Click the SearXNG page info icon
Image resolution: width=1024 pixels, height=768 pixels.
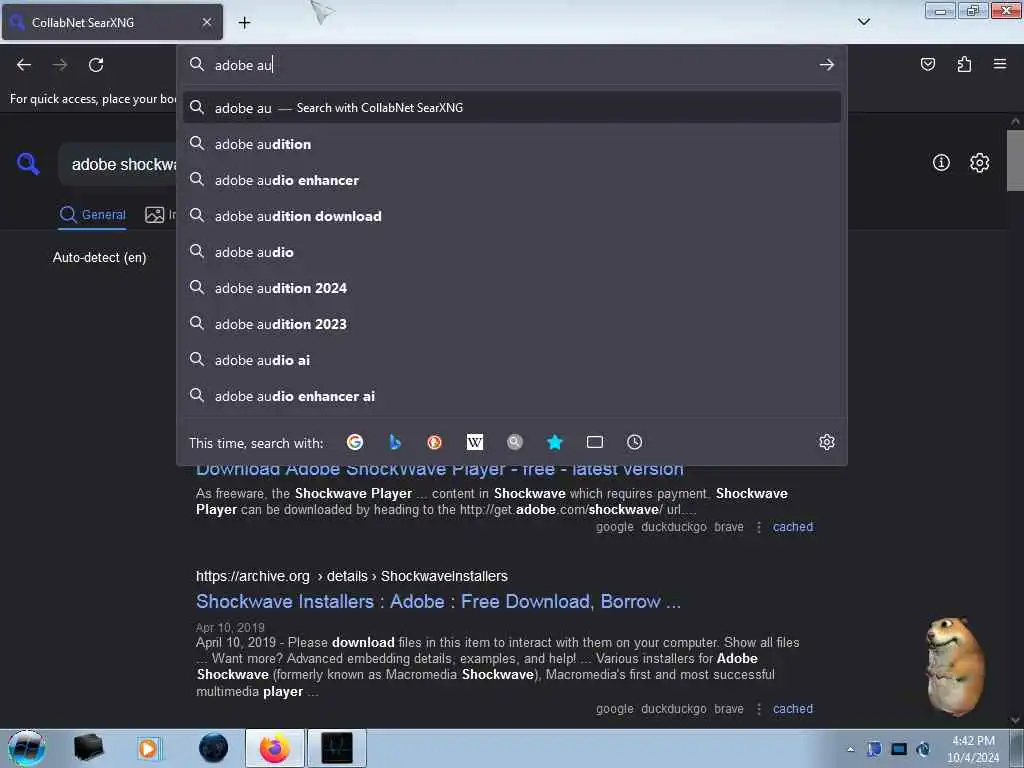(x=941, y=163)
